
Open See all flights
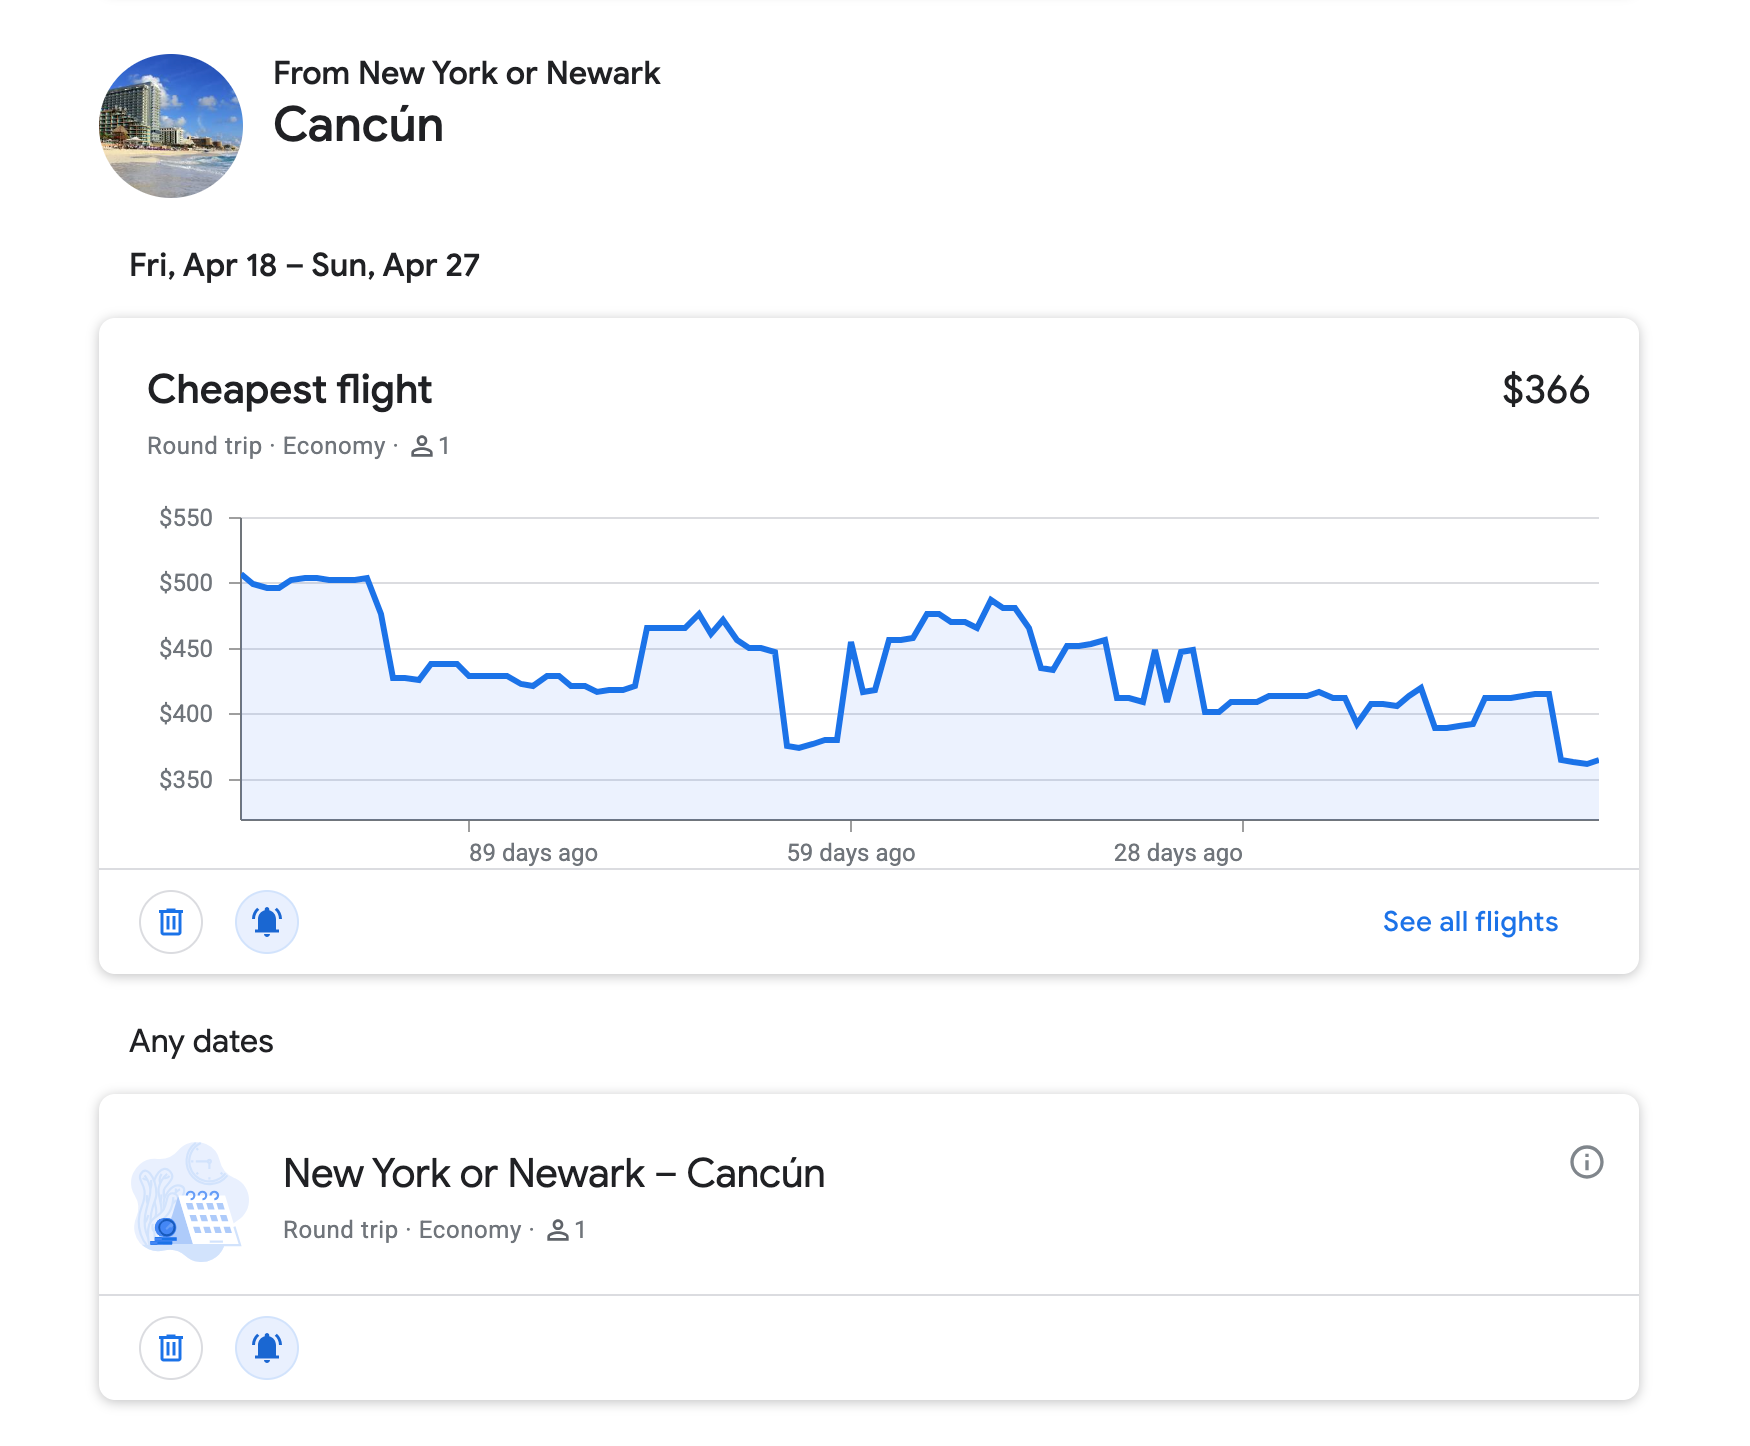coord(1470,921)
